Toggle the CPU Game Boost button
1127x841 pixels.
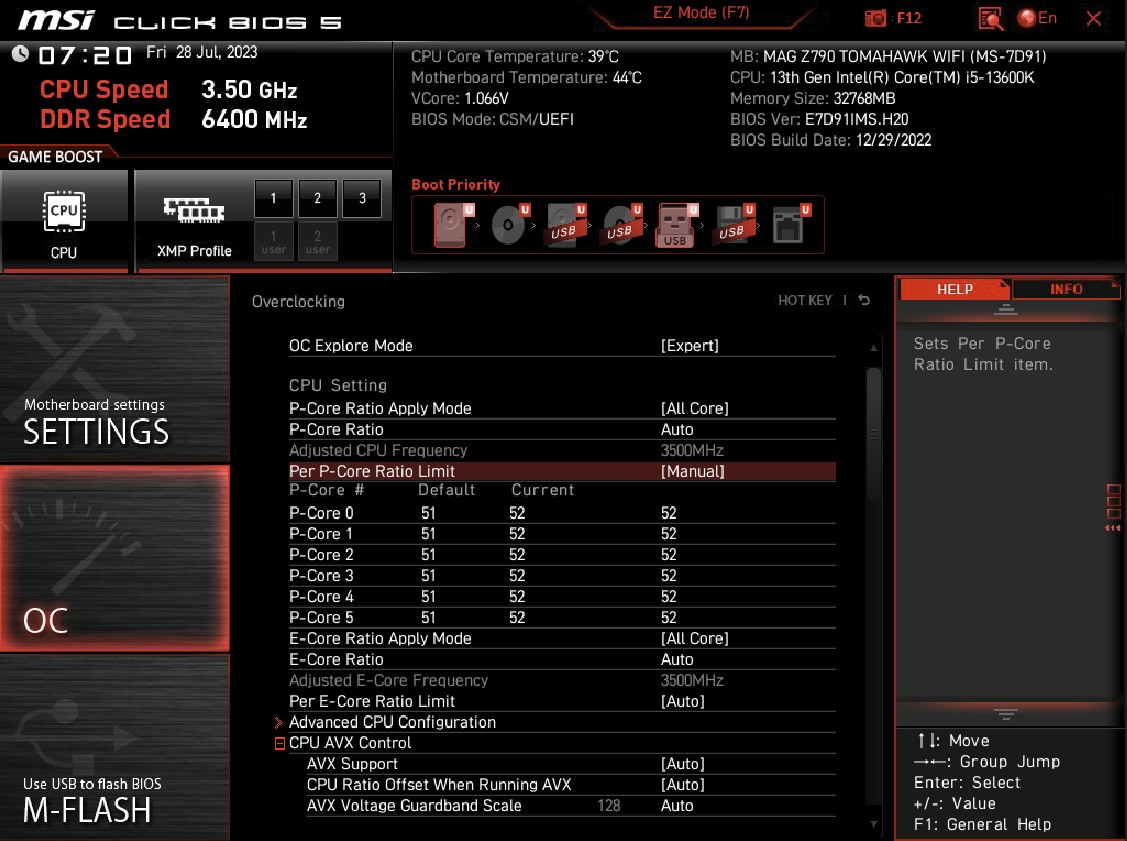[64, 221]
